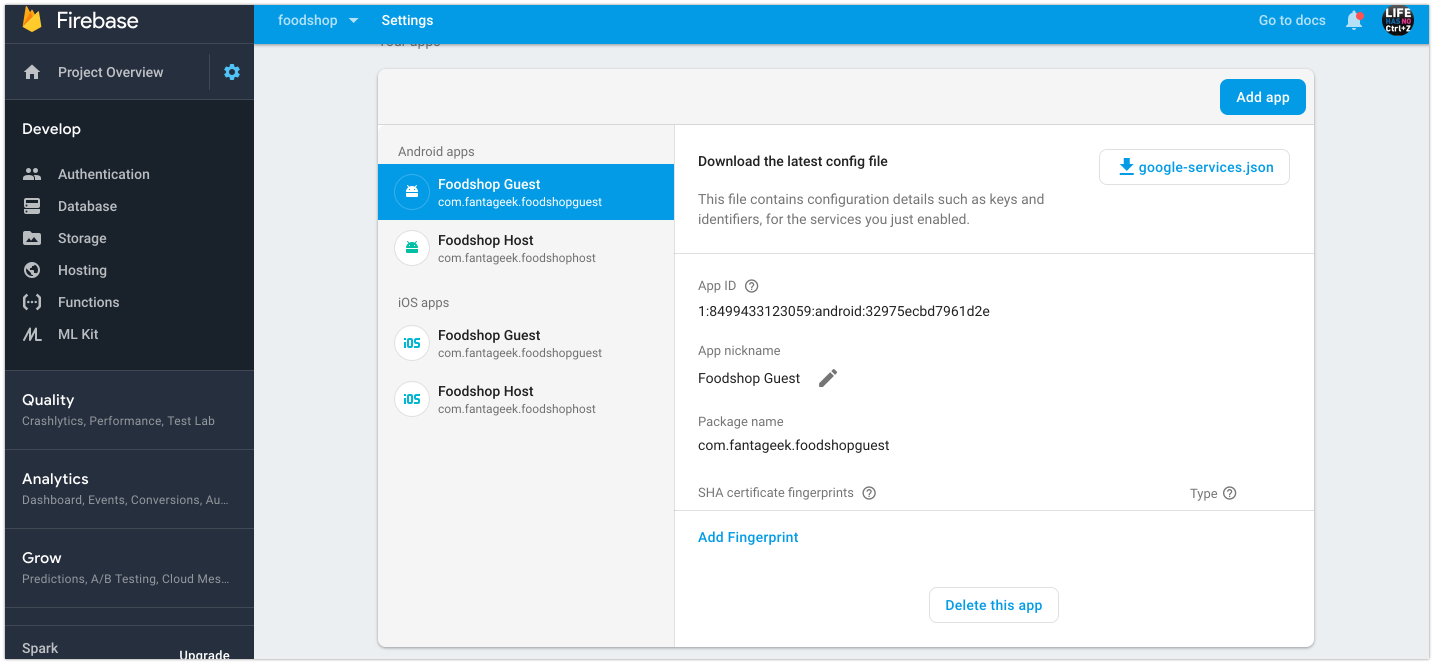This screenshot has width=1434, height=664.
Task: Open the foodshop project dropdown
Action: click(316, 19)
